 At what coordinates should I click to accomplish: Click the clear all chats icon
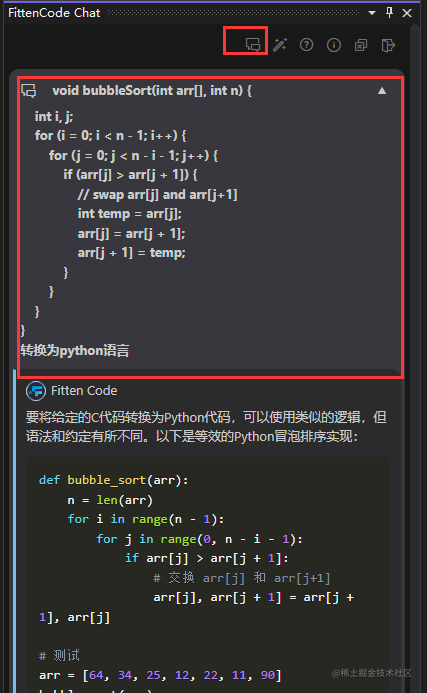pyautogui.click(x=361, y=45)
